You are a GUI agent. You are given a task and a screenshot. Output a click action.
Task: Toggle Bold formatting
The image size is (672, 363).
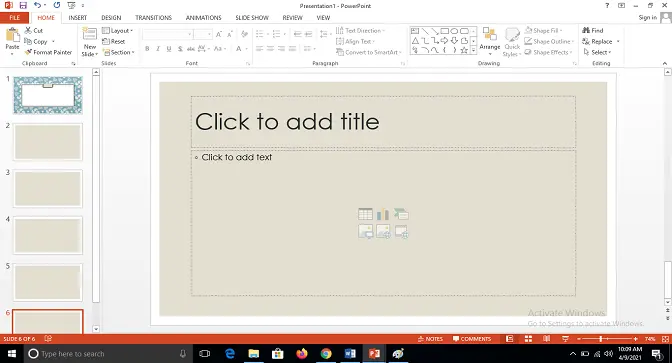[147, 48]
